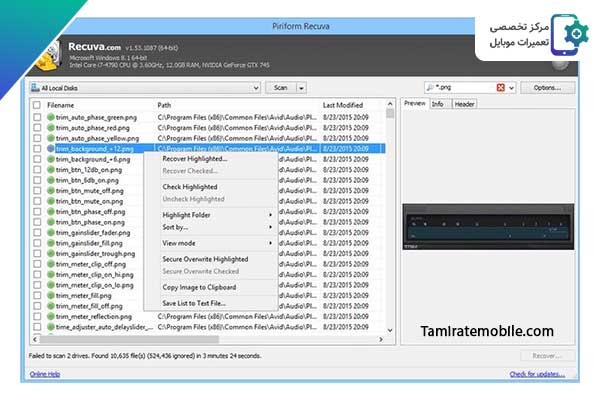Expand the Highlight Folder submenu
This screenshot has width=600, height=400.
point(217,215)
